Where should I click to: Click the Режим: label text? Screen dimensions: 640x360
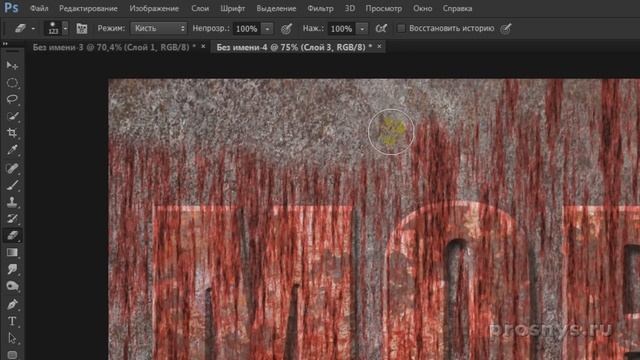coord(111,29)
